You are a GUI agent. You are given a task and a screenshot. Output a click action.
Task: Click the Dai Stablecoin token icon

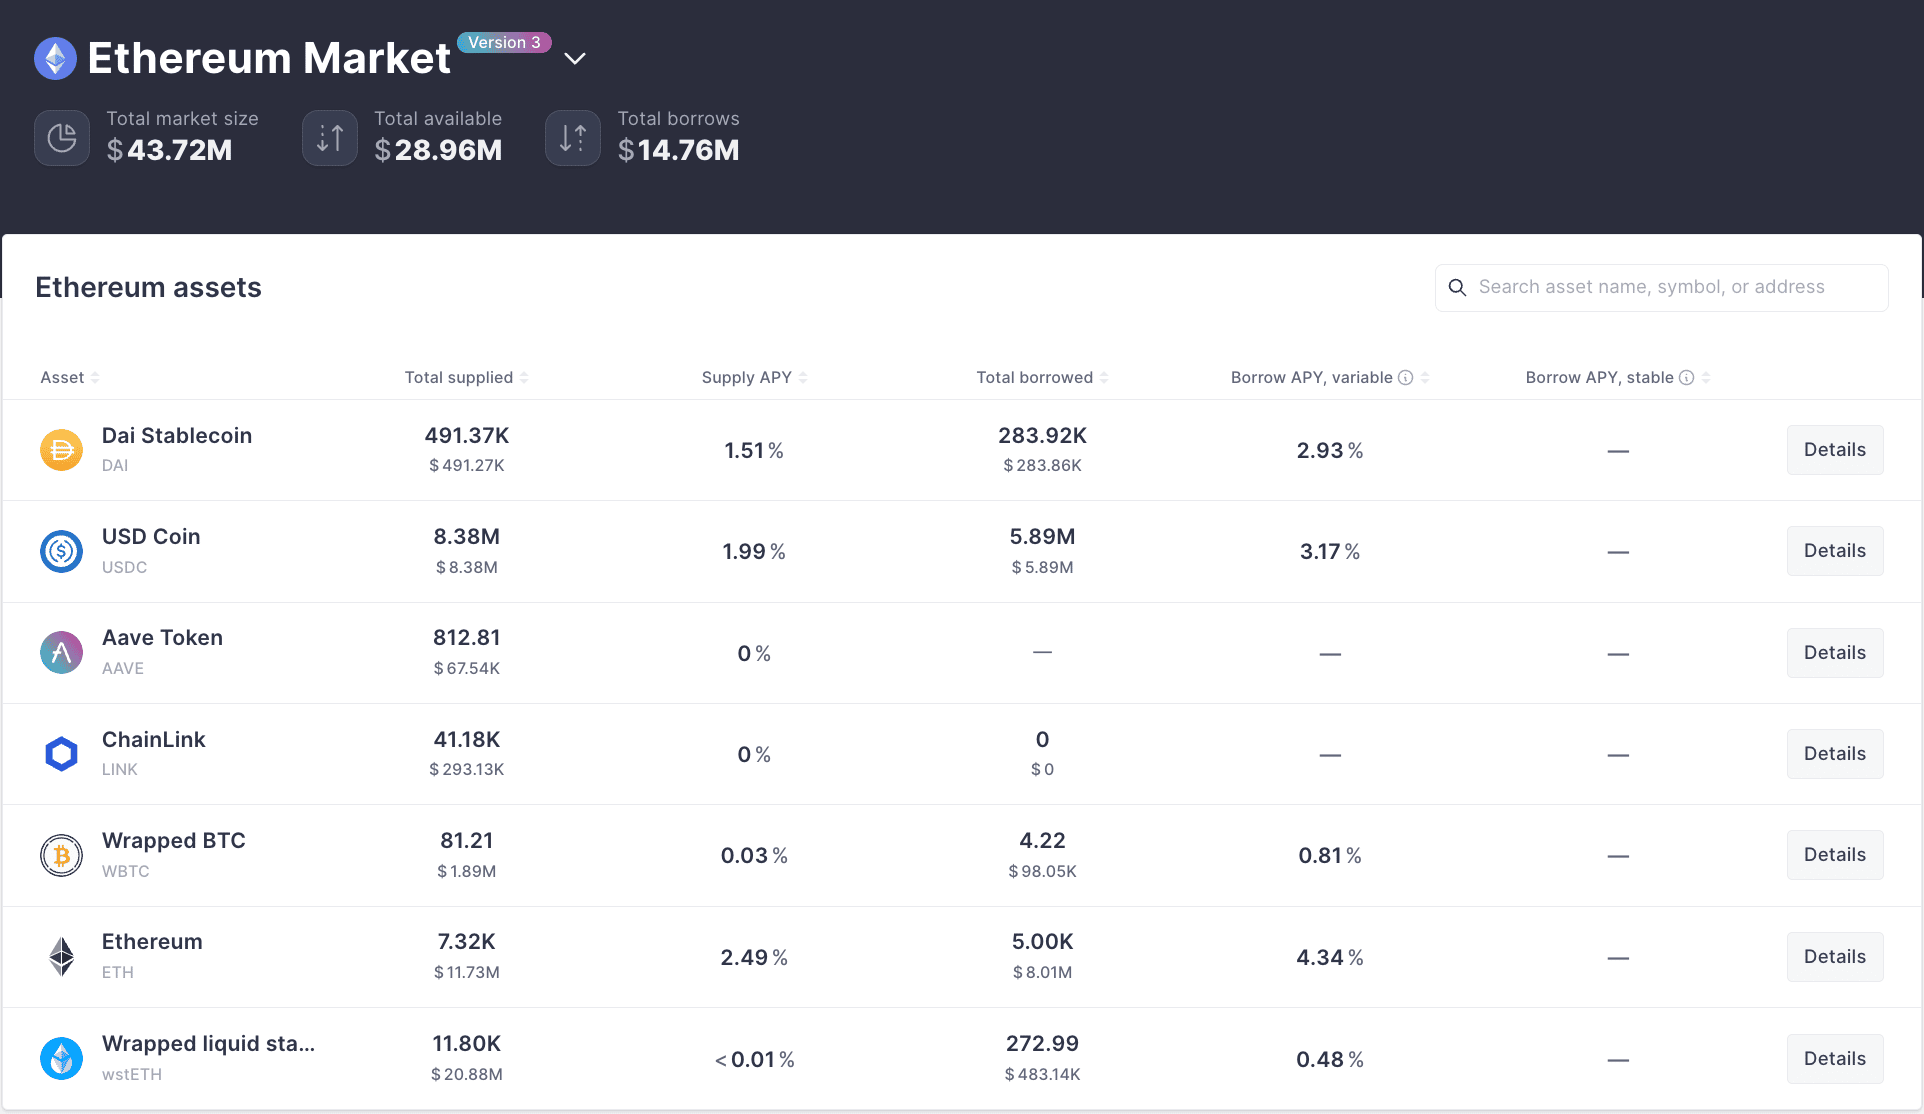[61, 450]
